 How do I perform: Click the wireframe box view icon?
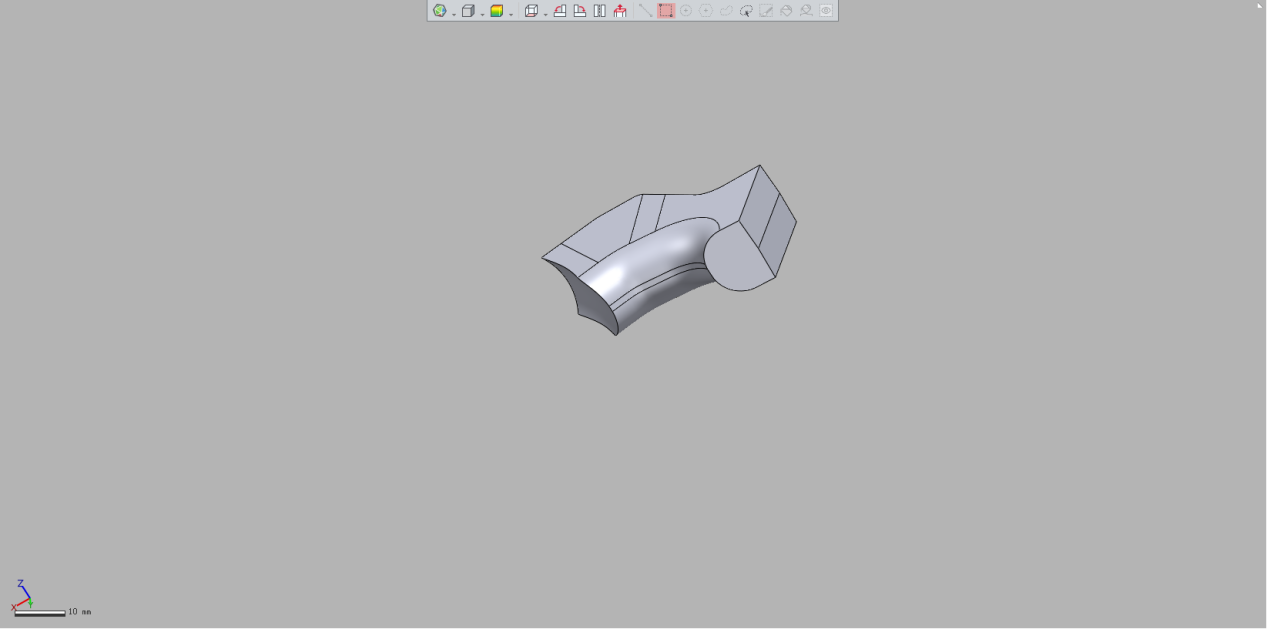pos(531,11)
